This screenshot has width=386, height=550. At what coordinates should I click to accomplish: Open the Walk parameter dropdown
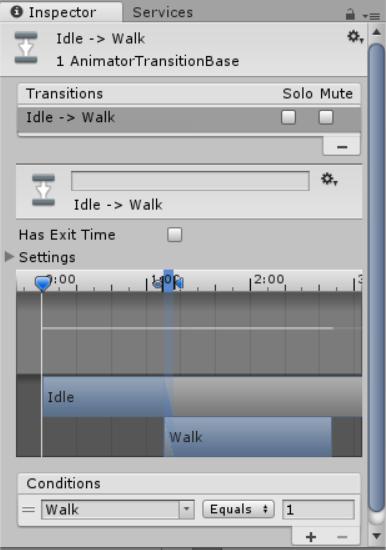[x=118, y=510]
